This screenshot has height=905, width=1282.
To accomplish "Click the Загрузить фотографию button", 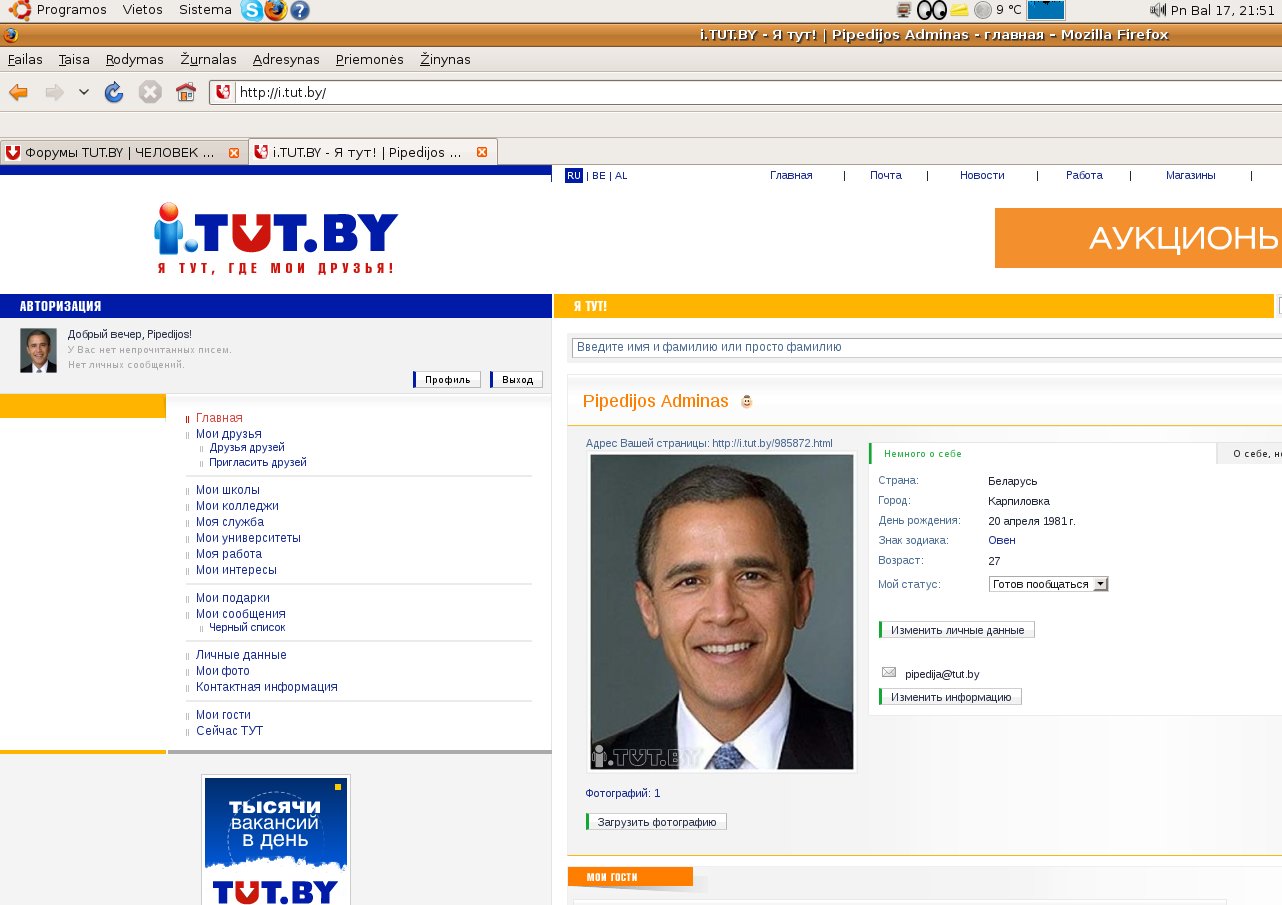I will 657,822.
